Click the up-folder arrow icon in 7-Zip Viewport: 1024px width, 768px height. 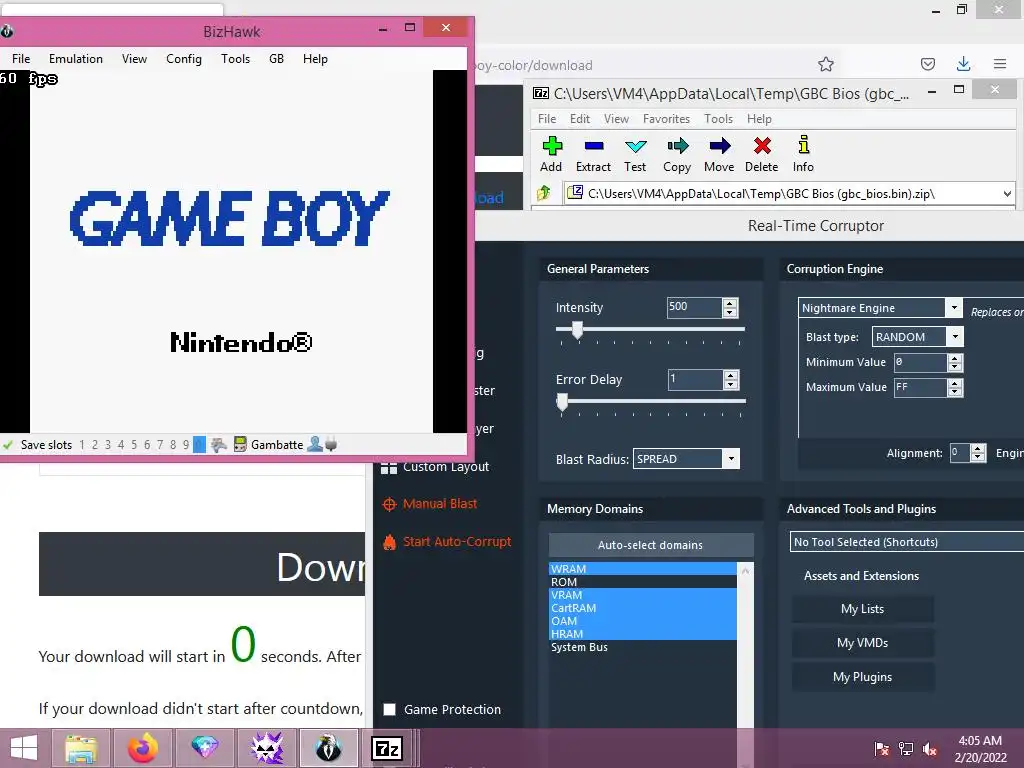coord(543,193)
